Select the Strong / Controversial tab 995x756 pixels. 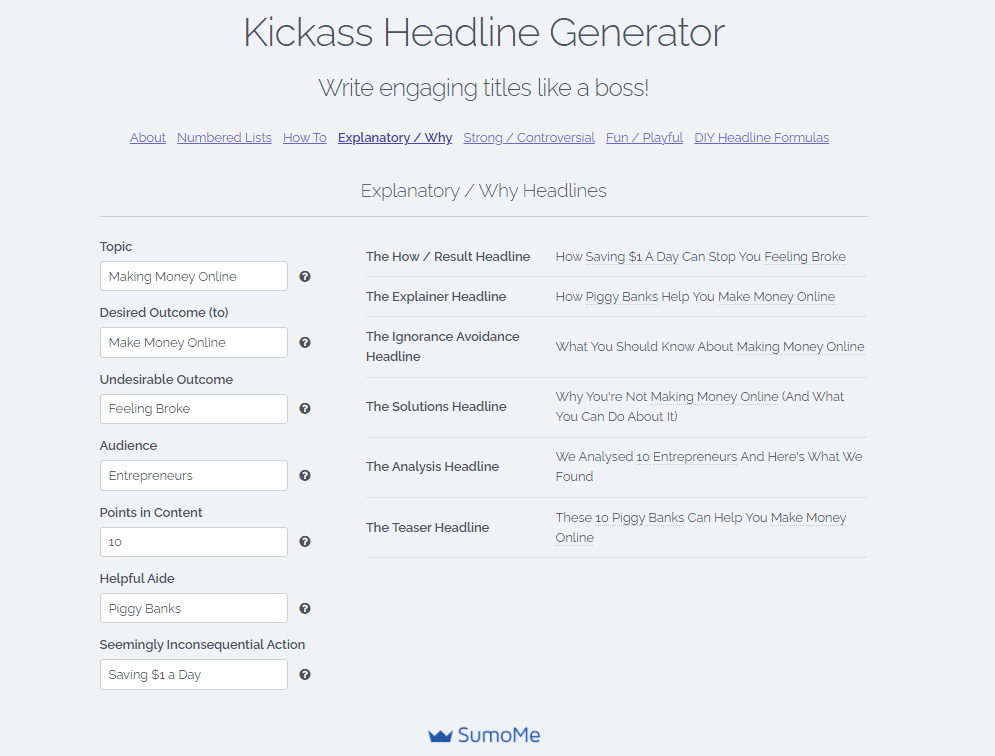click(x=529, y=138)
